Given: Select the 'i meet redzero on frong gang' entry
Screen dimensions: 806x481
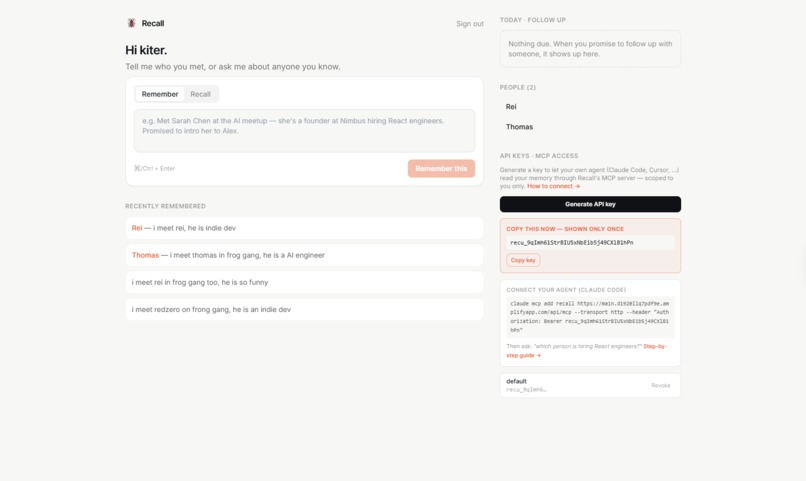Looking at the screenshot, I should [304, 309].
